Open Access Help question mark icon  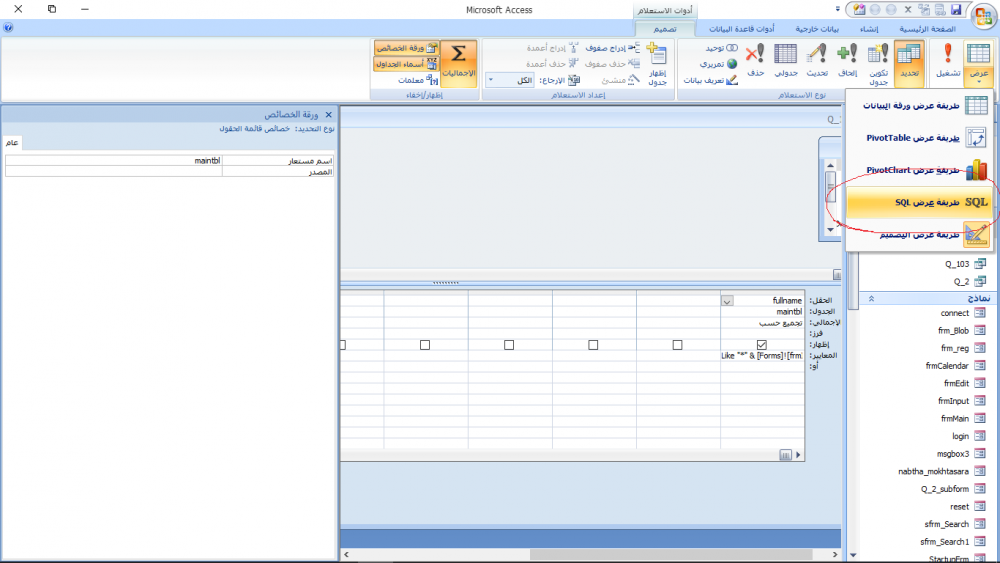(8, 27)
